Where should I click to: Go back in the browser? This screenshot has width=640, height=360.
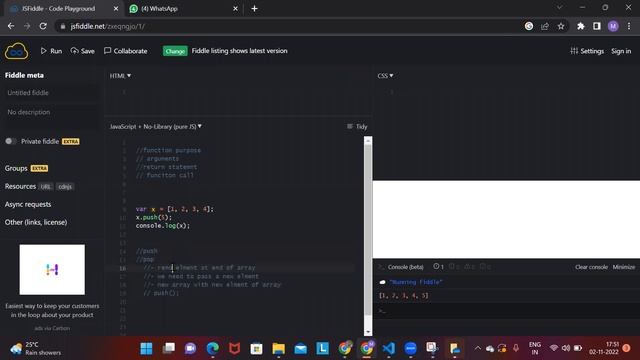(11, 26)
